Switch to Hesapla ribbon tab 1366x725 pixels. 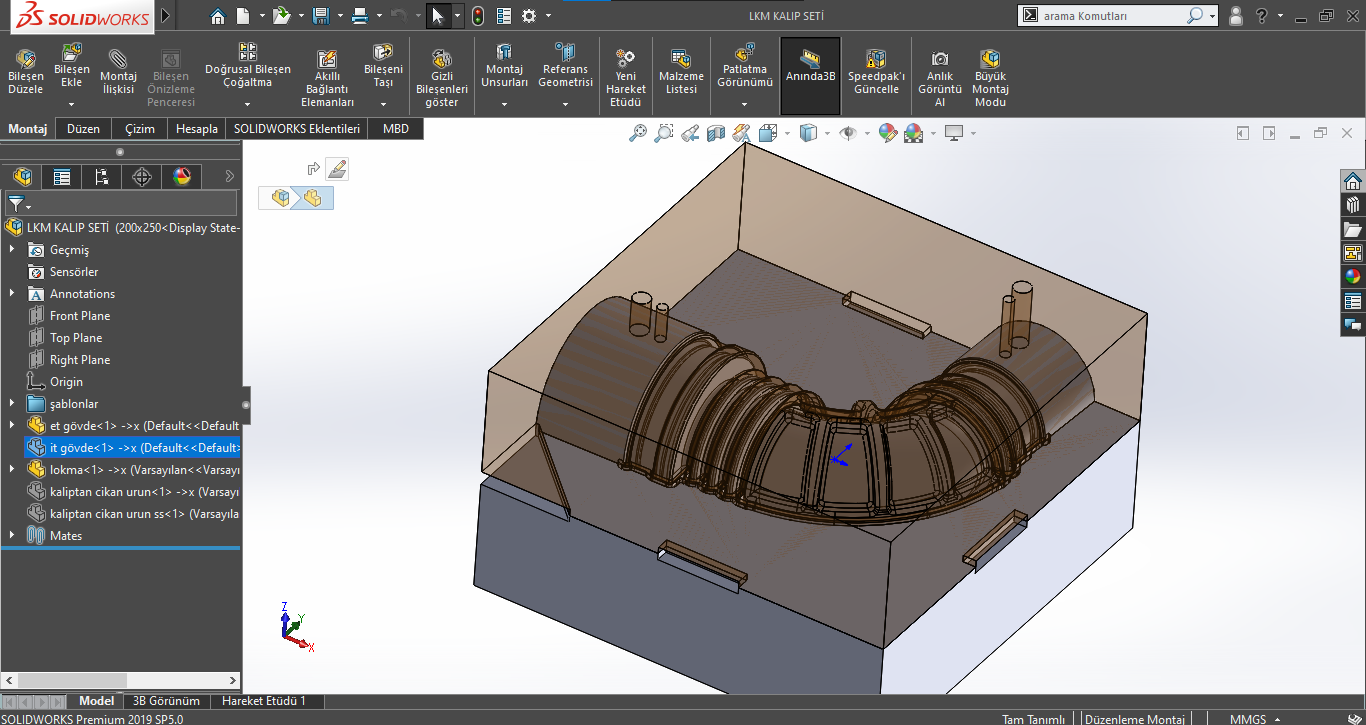tap(197, 129)
